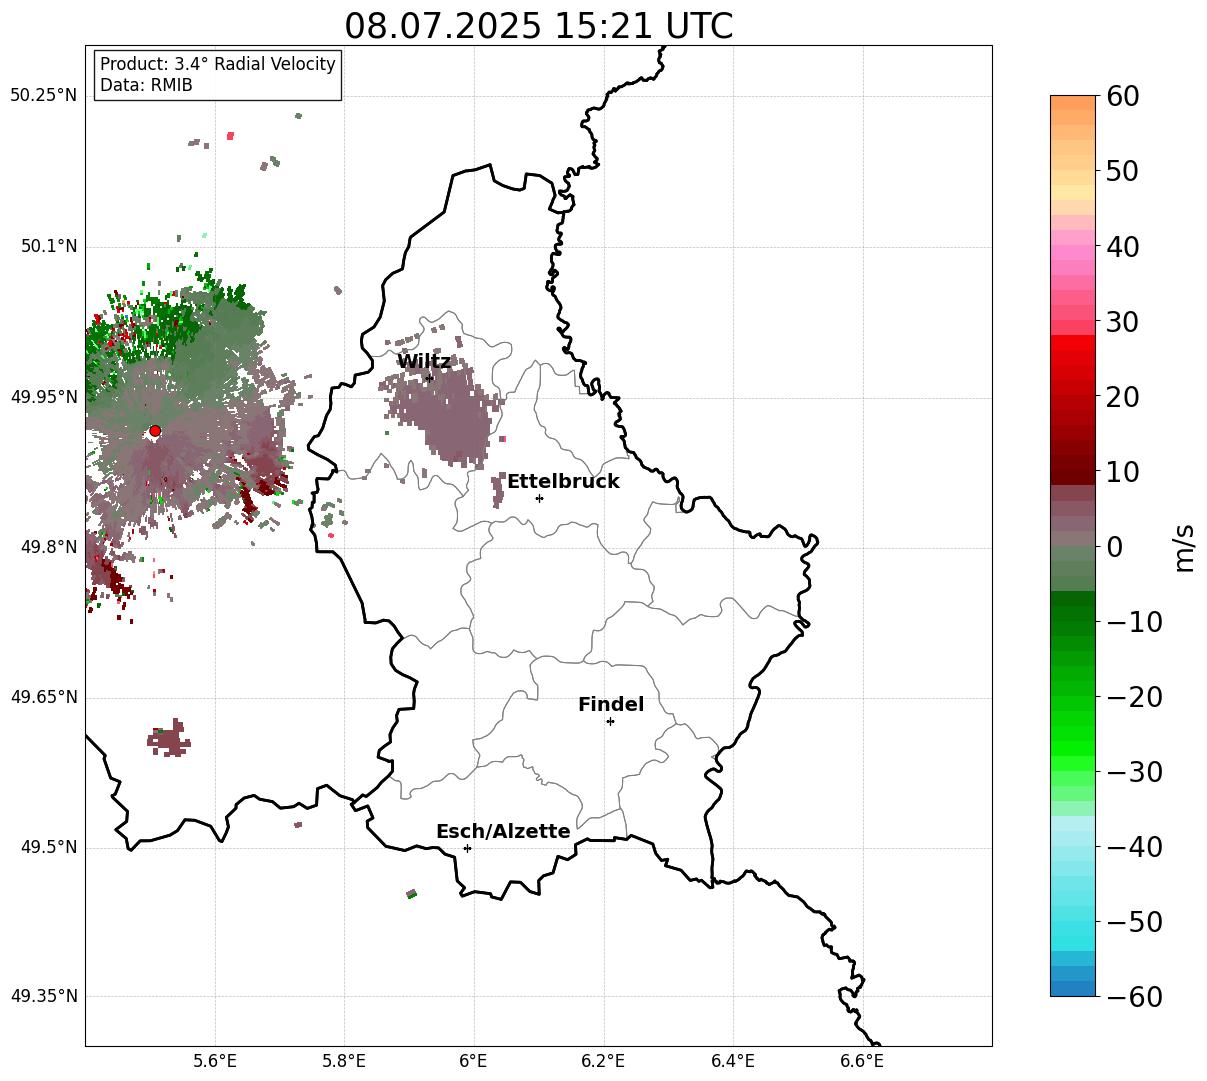This screenshot has height=1081, width=1207.
Task: Click the 6°E longitude label
Action: (x=474, y=1061)
